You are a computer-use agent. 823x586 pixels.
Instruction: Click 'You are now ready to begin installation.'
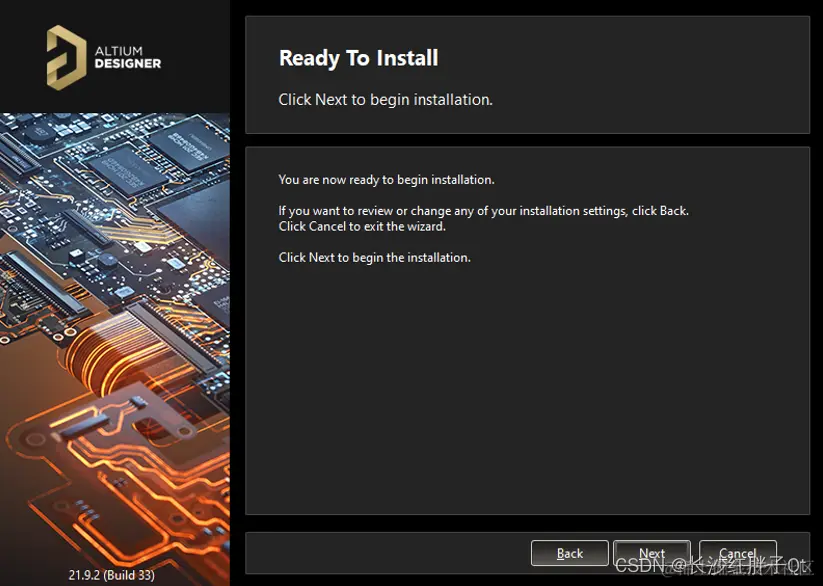click(386, 180)
